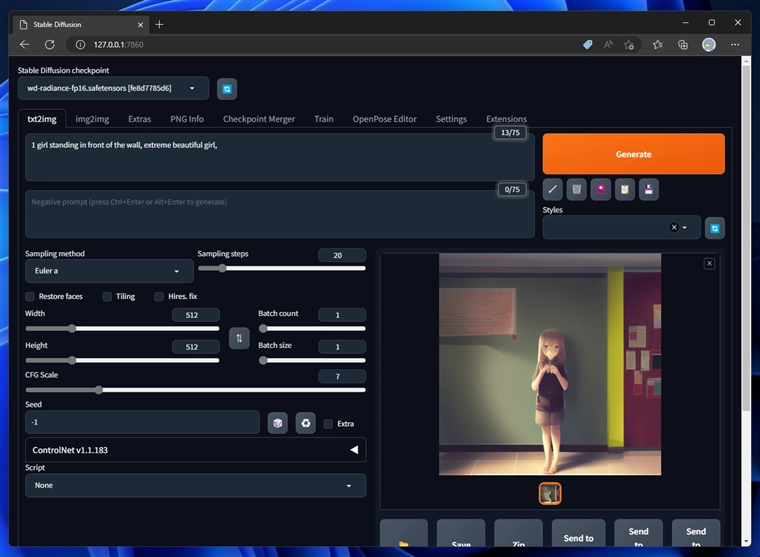Enable the Restore faces checkbox

point(30,297)
